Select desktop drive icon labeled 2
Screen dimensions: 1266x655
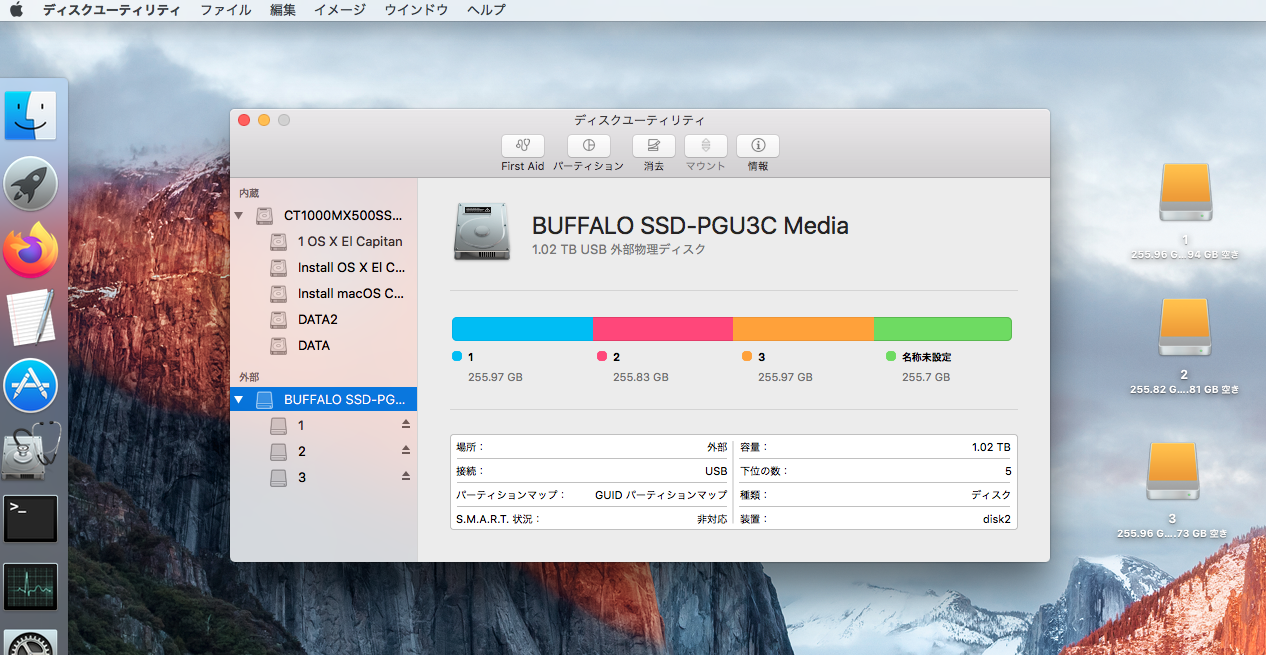click(x=1185, y=327)
